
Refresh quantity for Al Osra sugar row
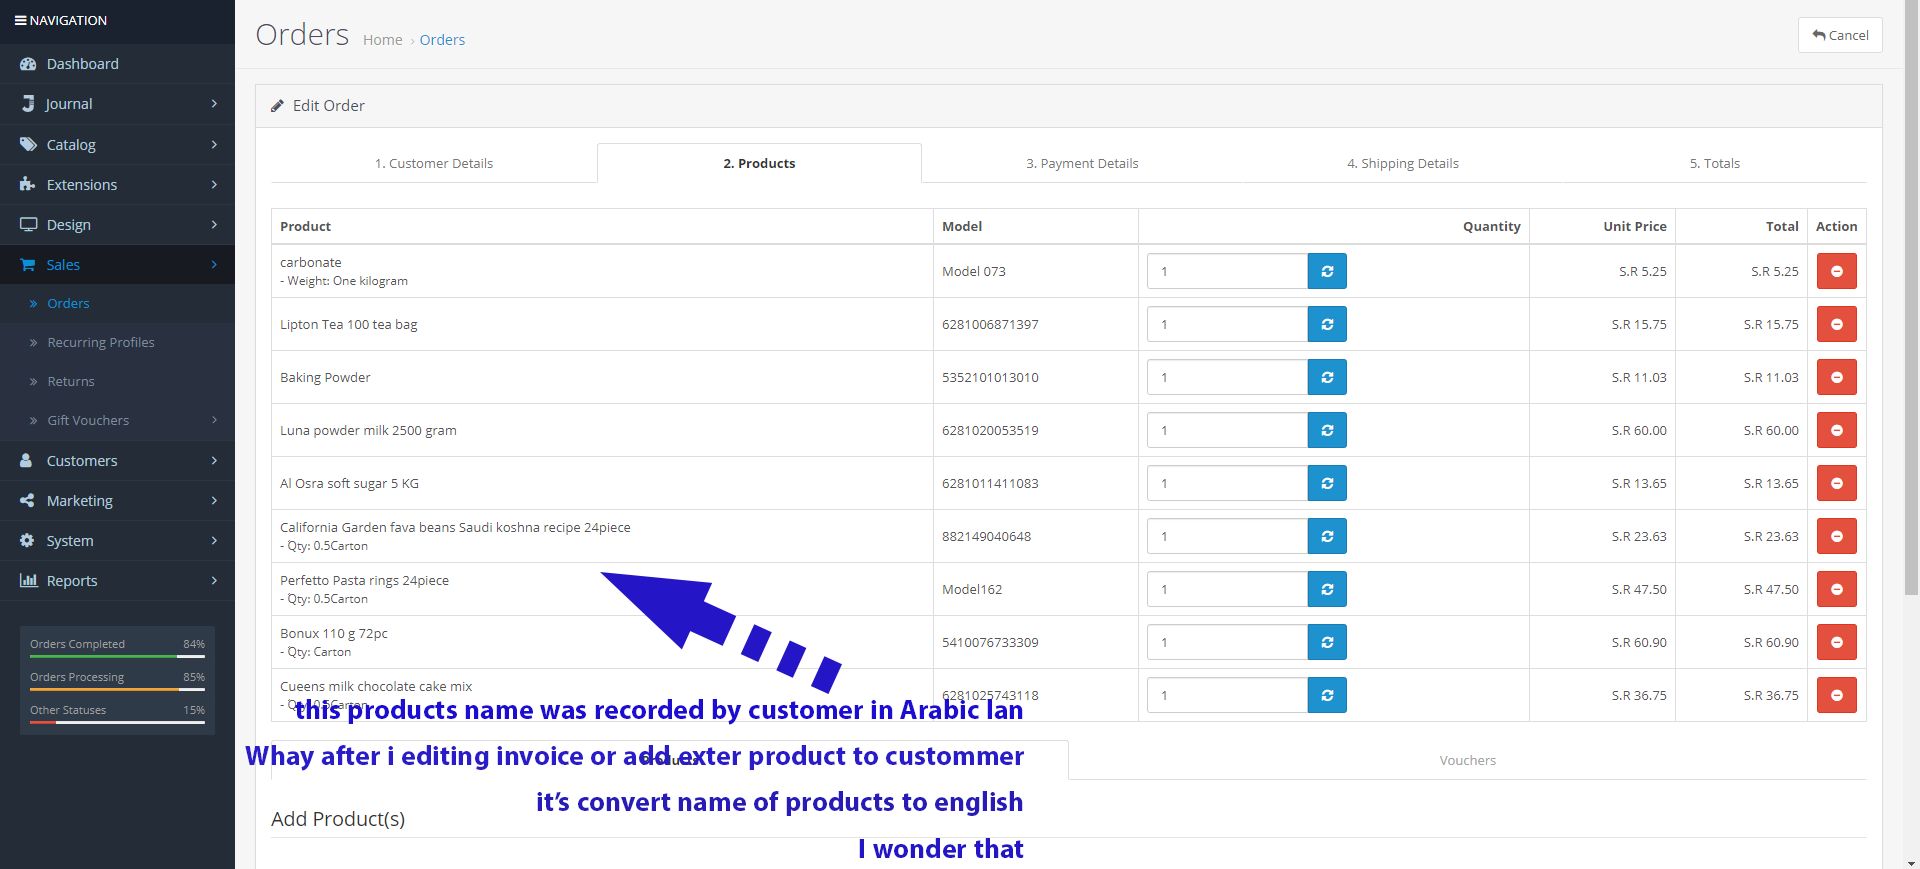click(1327, 483)
